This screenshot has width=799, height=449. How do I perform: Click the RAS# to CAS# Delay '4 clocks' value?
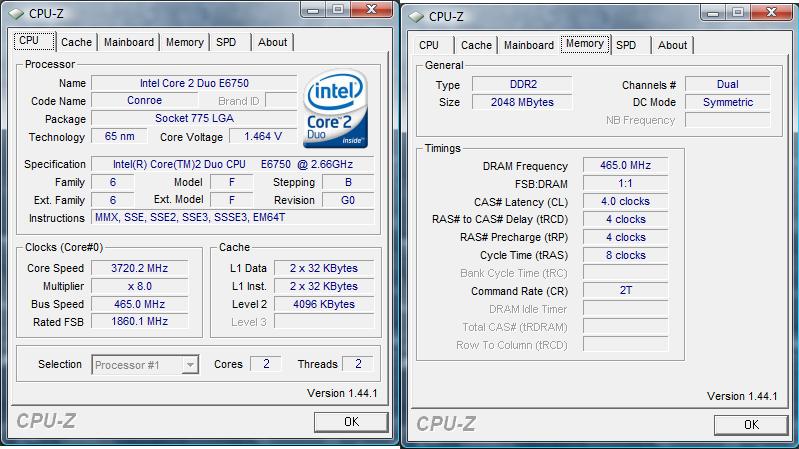coord(625,219)
